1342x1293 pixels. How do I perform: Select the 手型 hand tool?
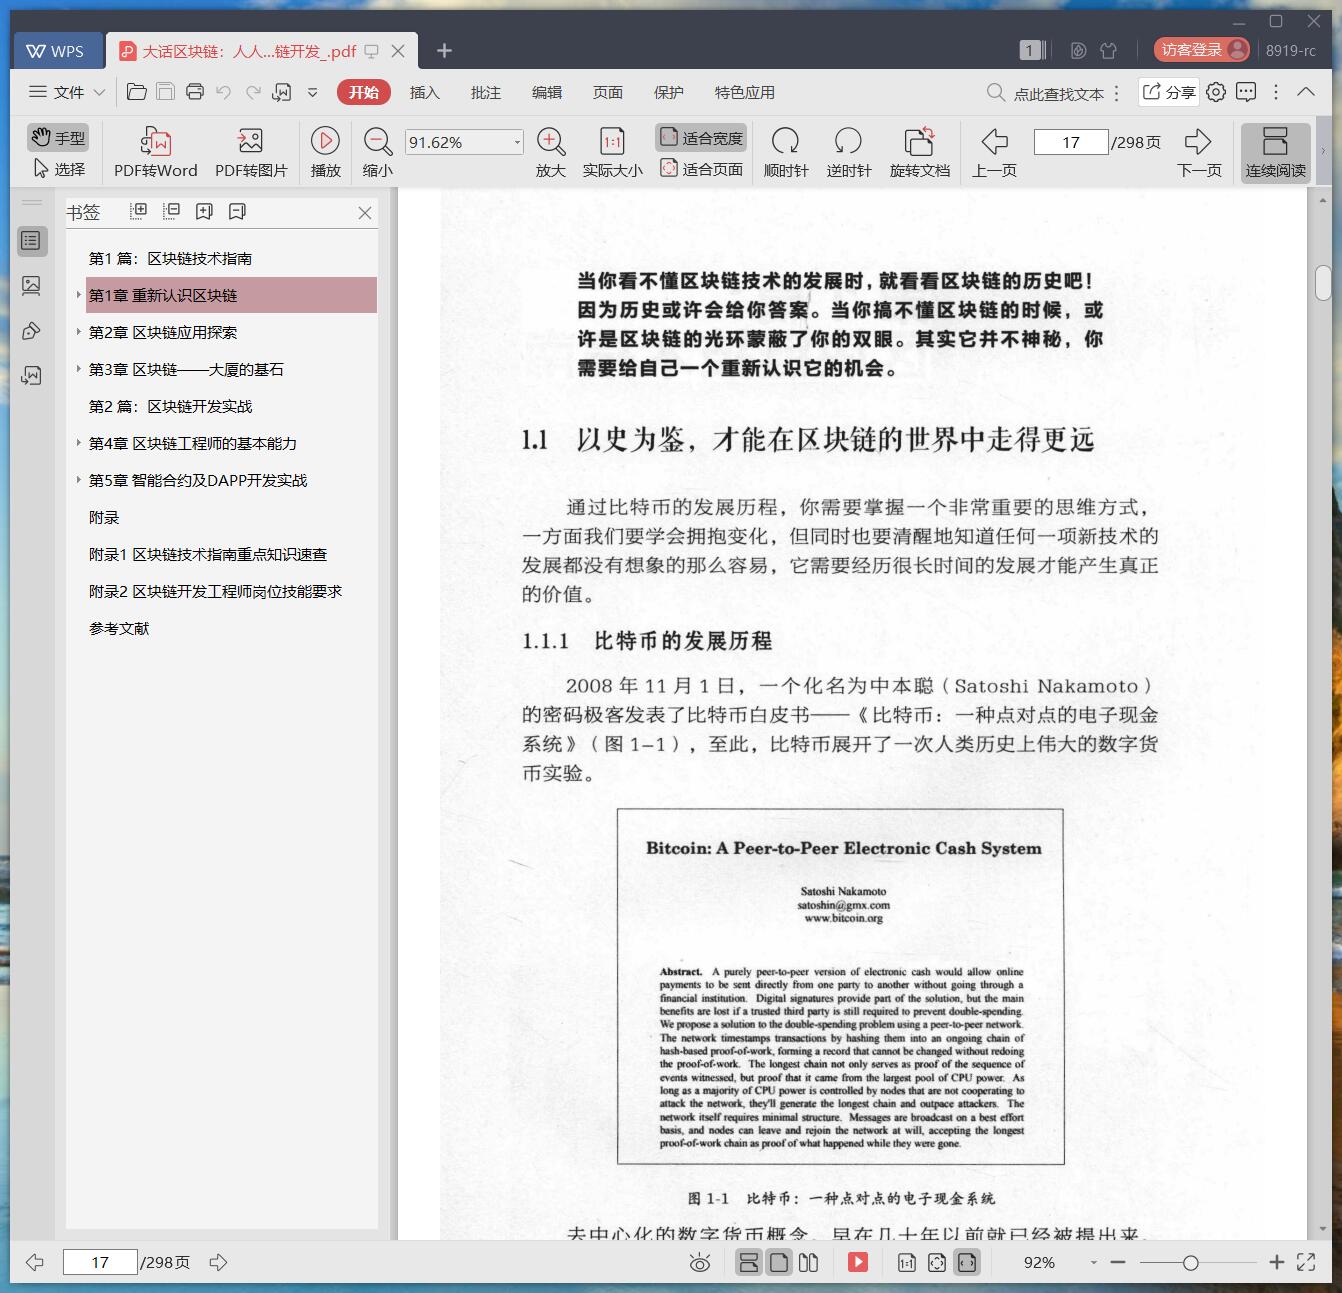pyautogui.click(x=58, y=137)
